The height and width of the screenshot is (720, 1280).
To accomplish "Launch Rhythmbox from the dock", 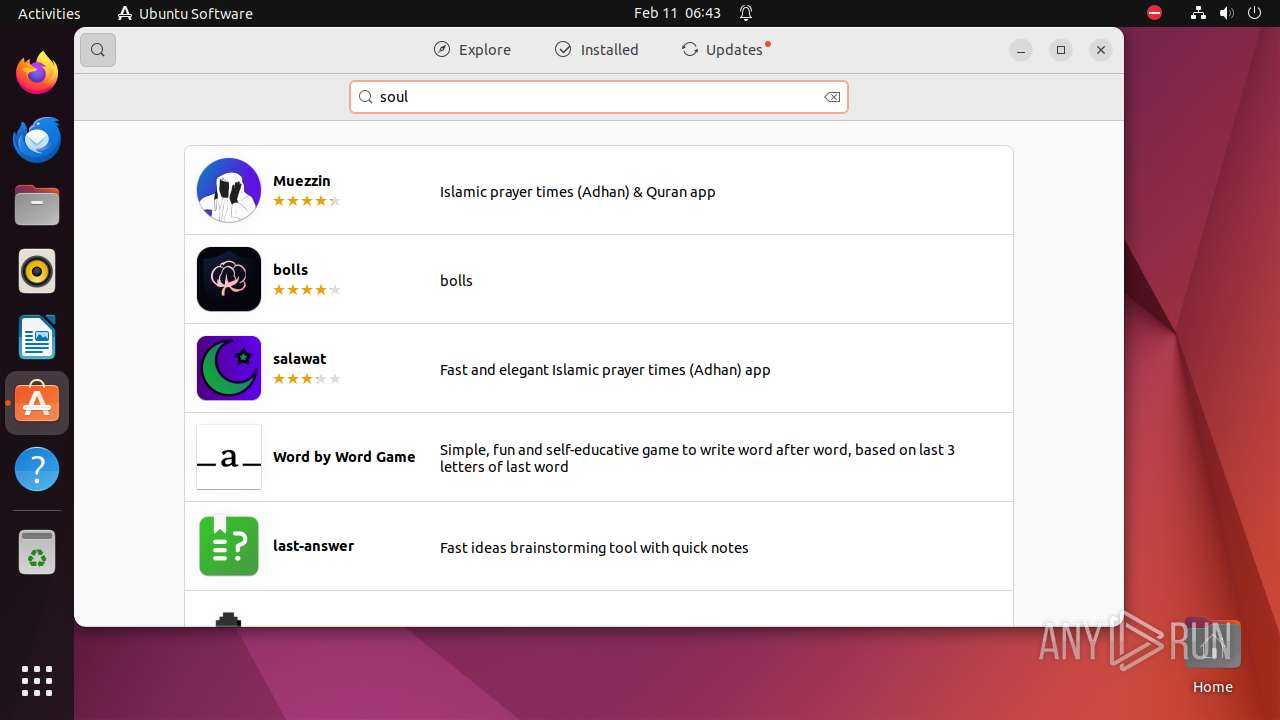I will click(37, 271).
